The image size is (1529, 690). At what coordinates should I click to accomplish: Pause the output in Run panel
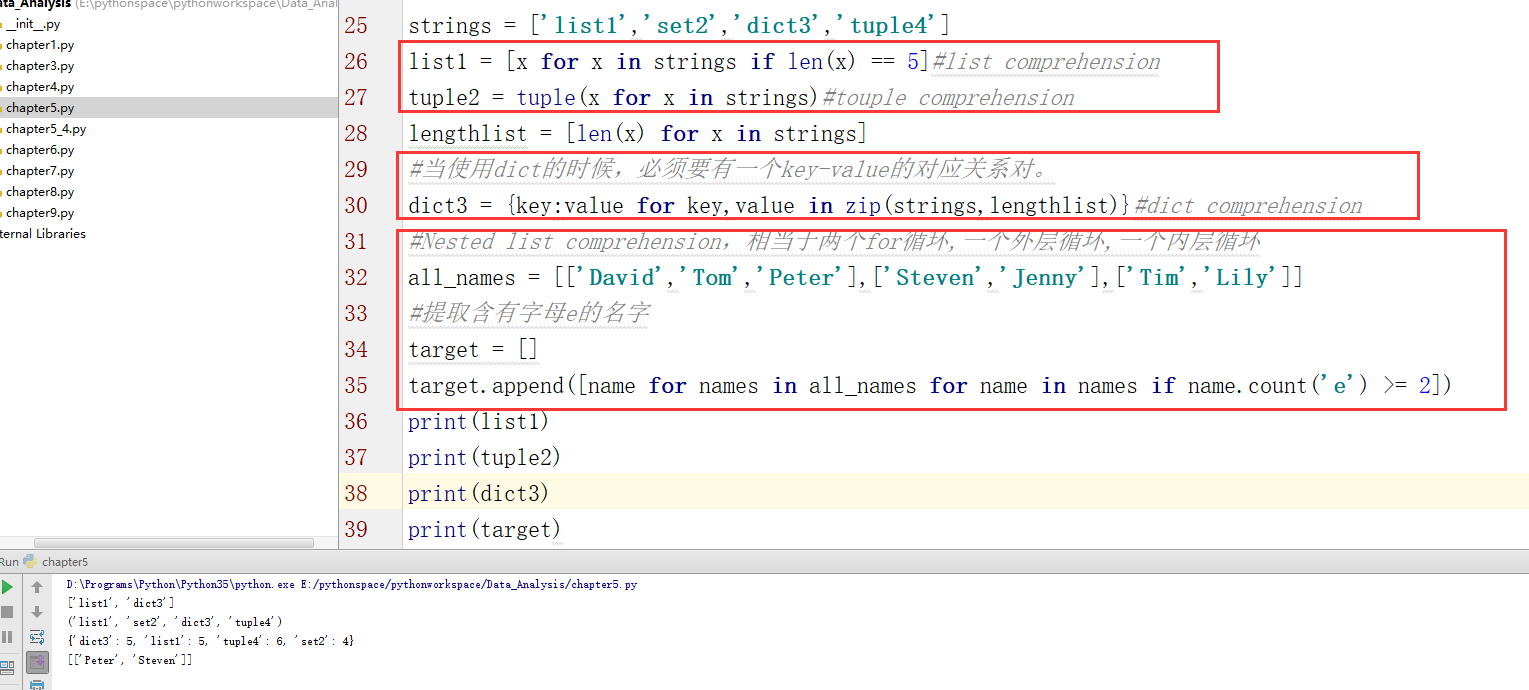click(x=7, y=637)
